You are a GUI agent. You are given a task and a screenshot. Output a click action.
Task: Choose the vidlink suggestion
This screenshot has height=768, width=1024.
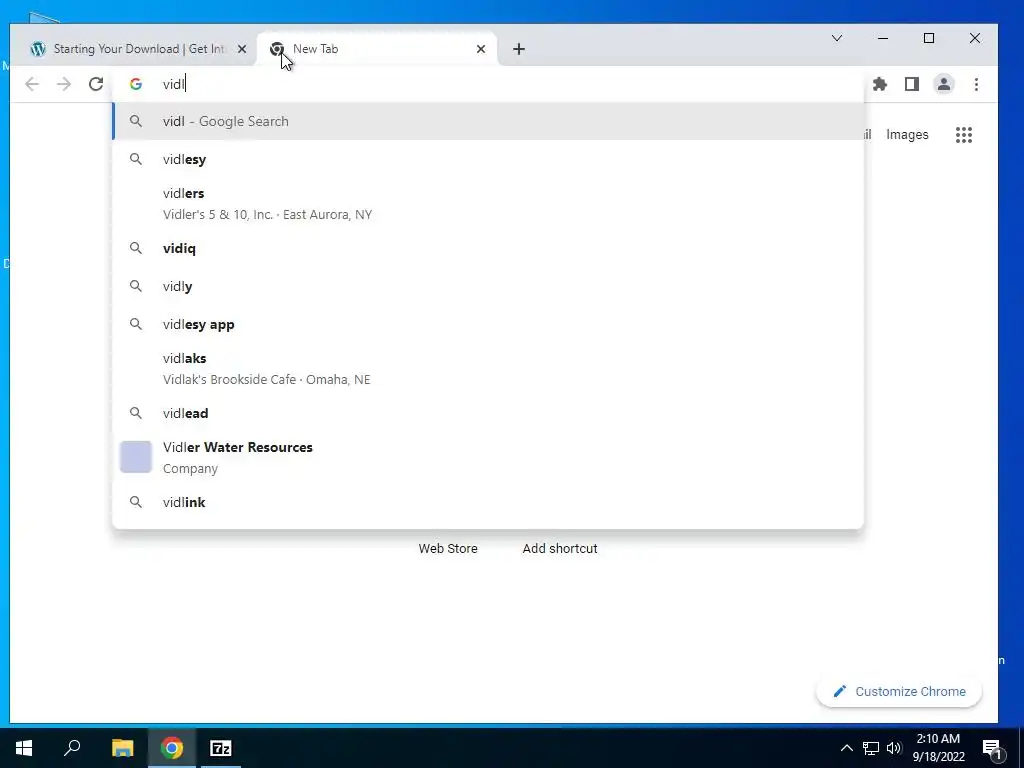click(488, 502)
